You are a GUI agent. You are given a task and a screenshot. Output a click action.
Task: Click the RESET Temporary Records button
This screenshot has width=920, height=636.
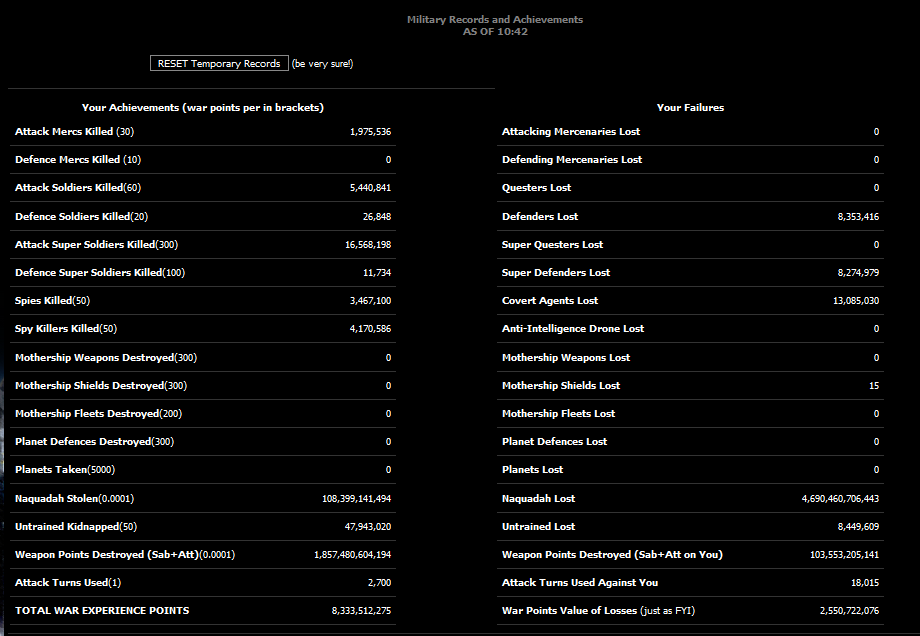219,63
